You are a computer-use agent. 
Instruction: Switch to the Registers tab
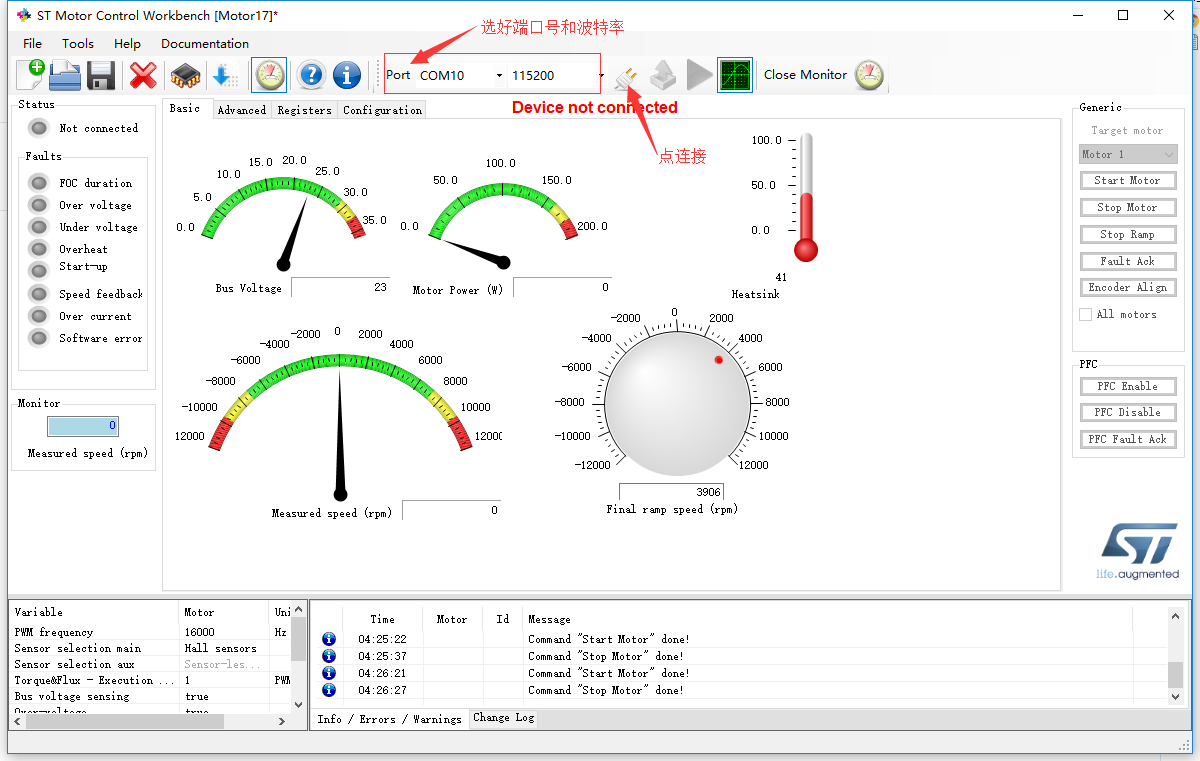304,110
